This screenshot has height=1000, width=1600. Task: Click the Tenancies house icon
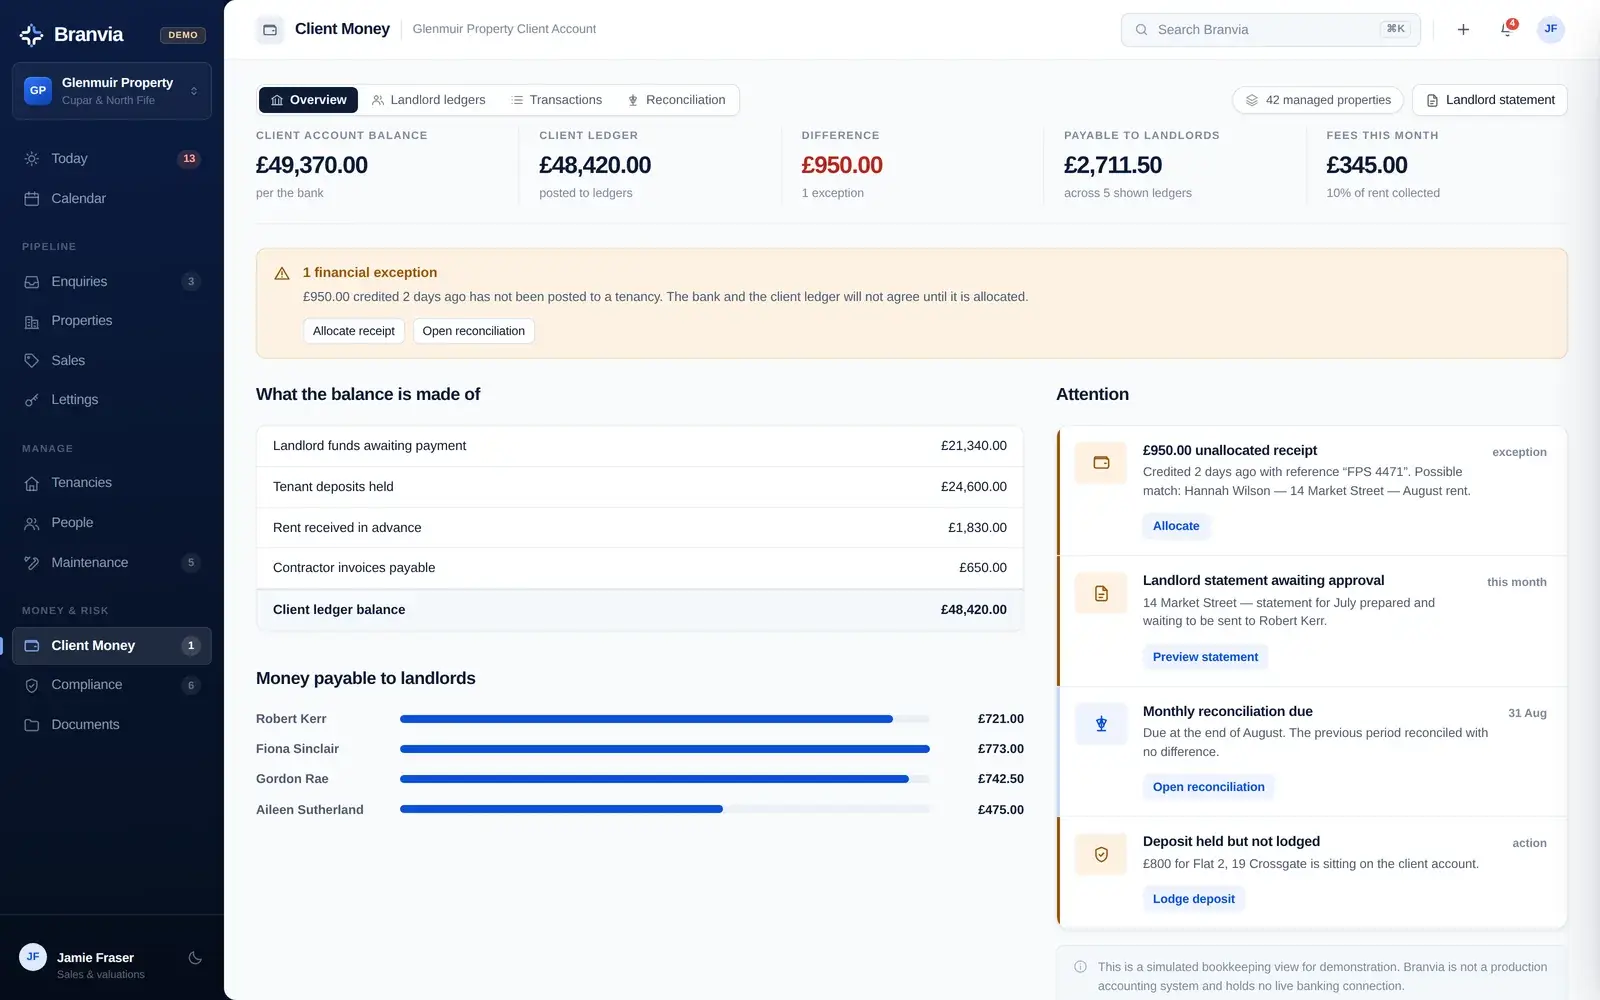[32, 483]
